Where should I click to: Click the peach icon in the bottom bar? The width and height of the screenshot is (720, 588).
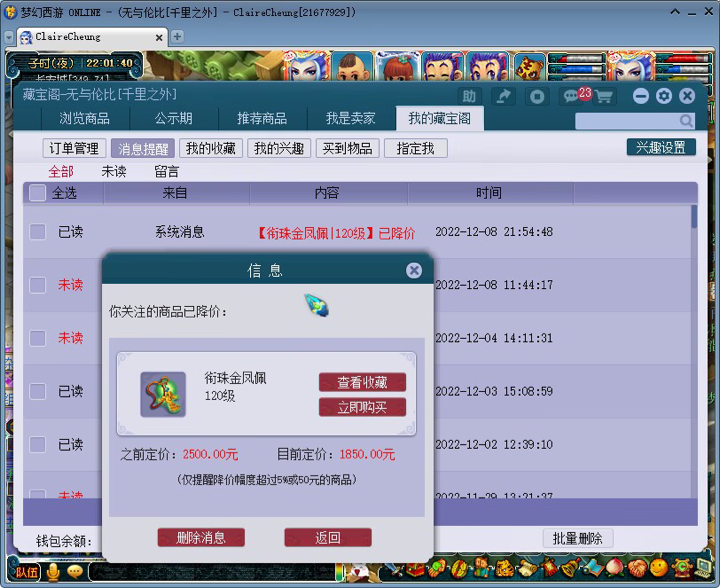coord(614,568)
